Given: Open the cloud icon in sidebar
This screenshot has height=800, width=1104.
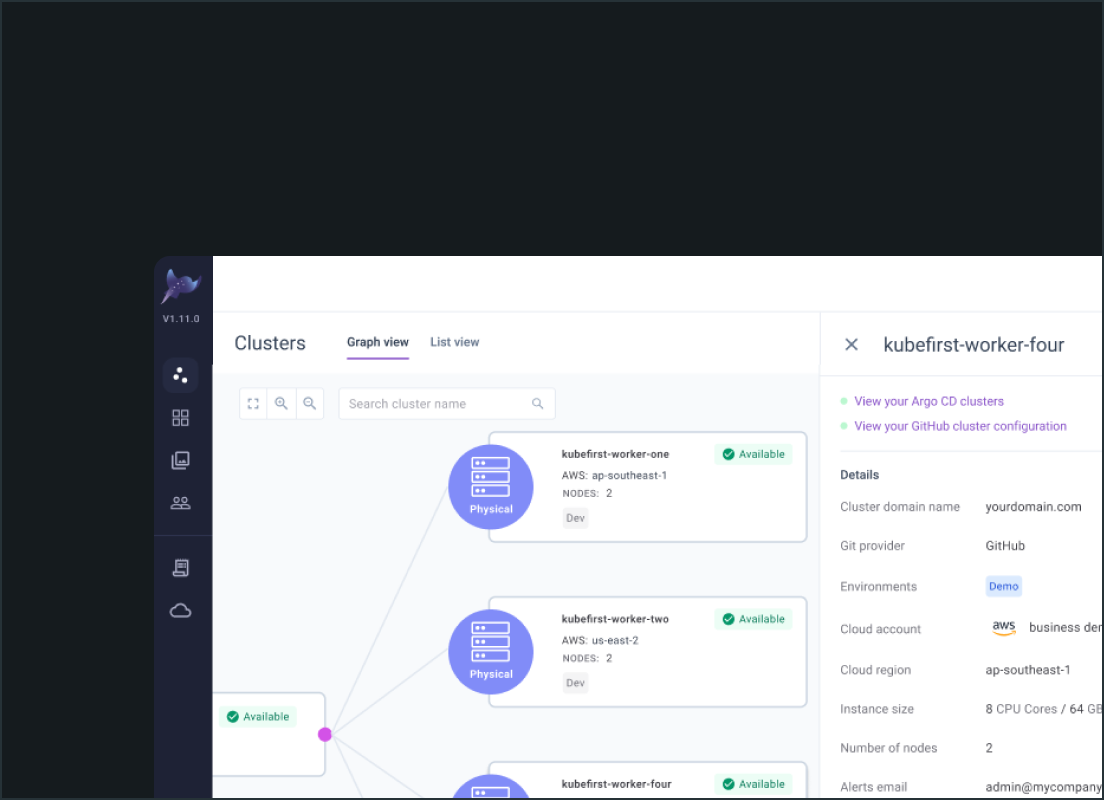Looking at the screenshot, I should (x=180, y=611).
